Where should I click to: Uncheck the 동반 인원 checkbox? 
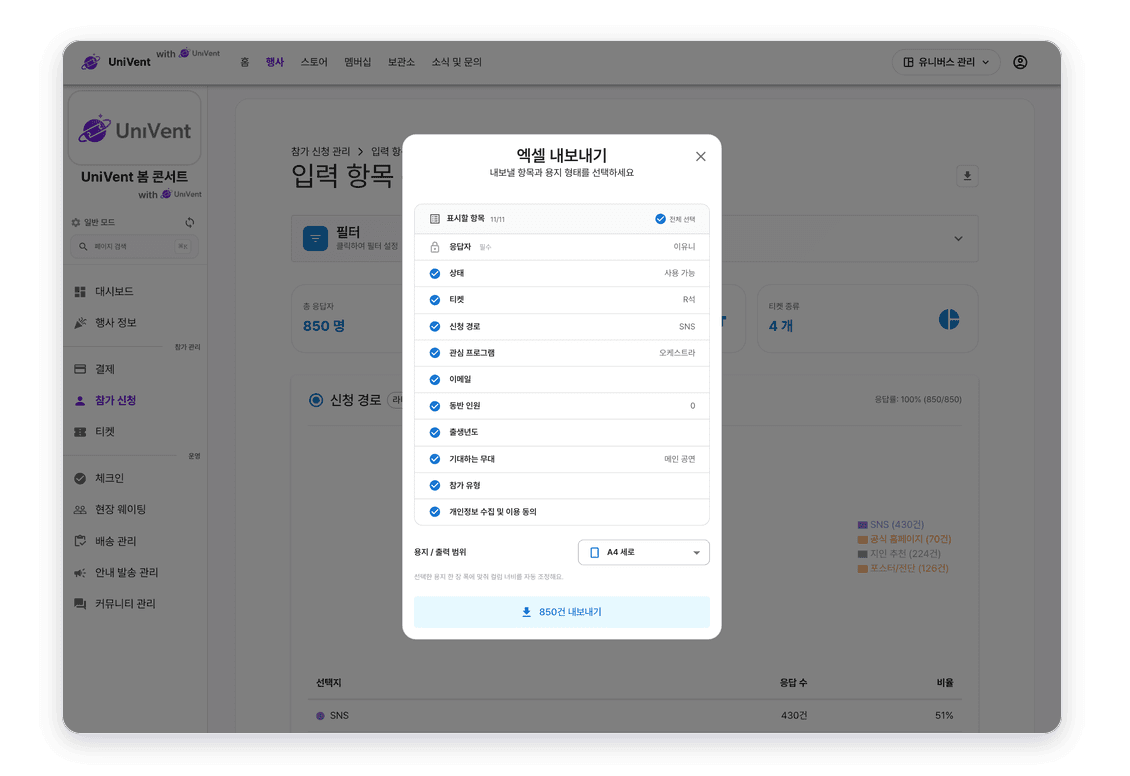click(435, 406)
